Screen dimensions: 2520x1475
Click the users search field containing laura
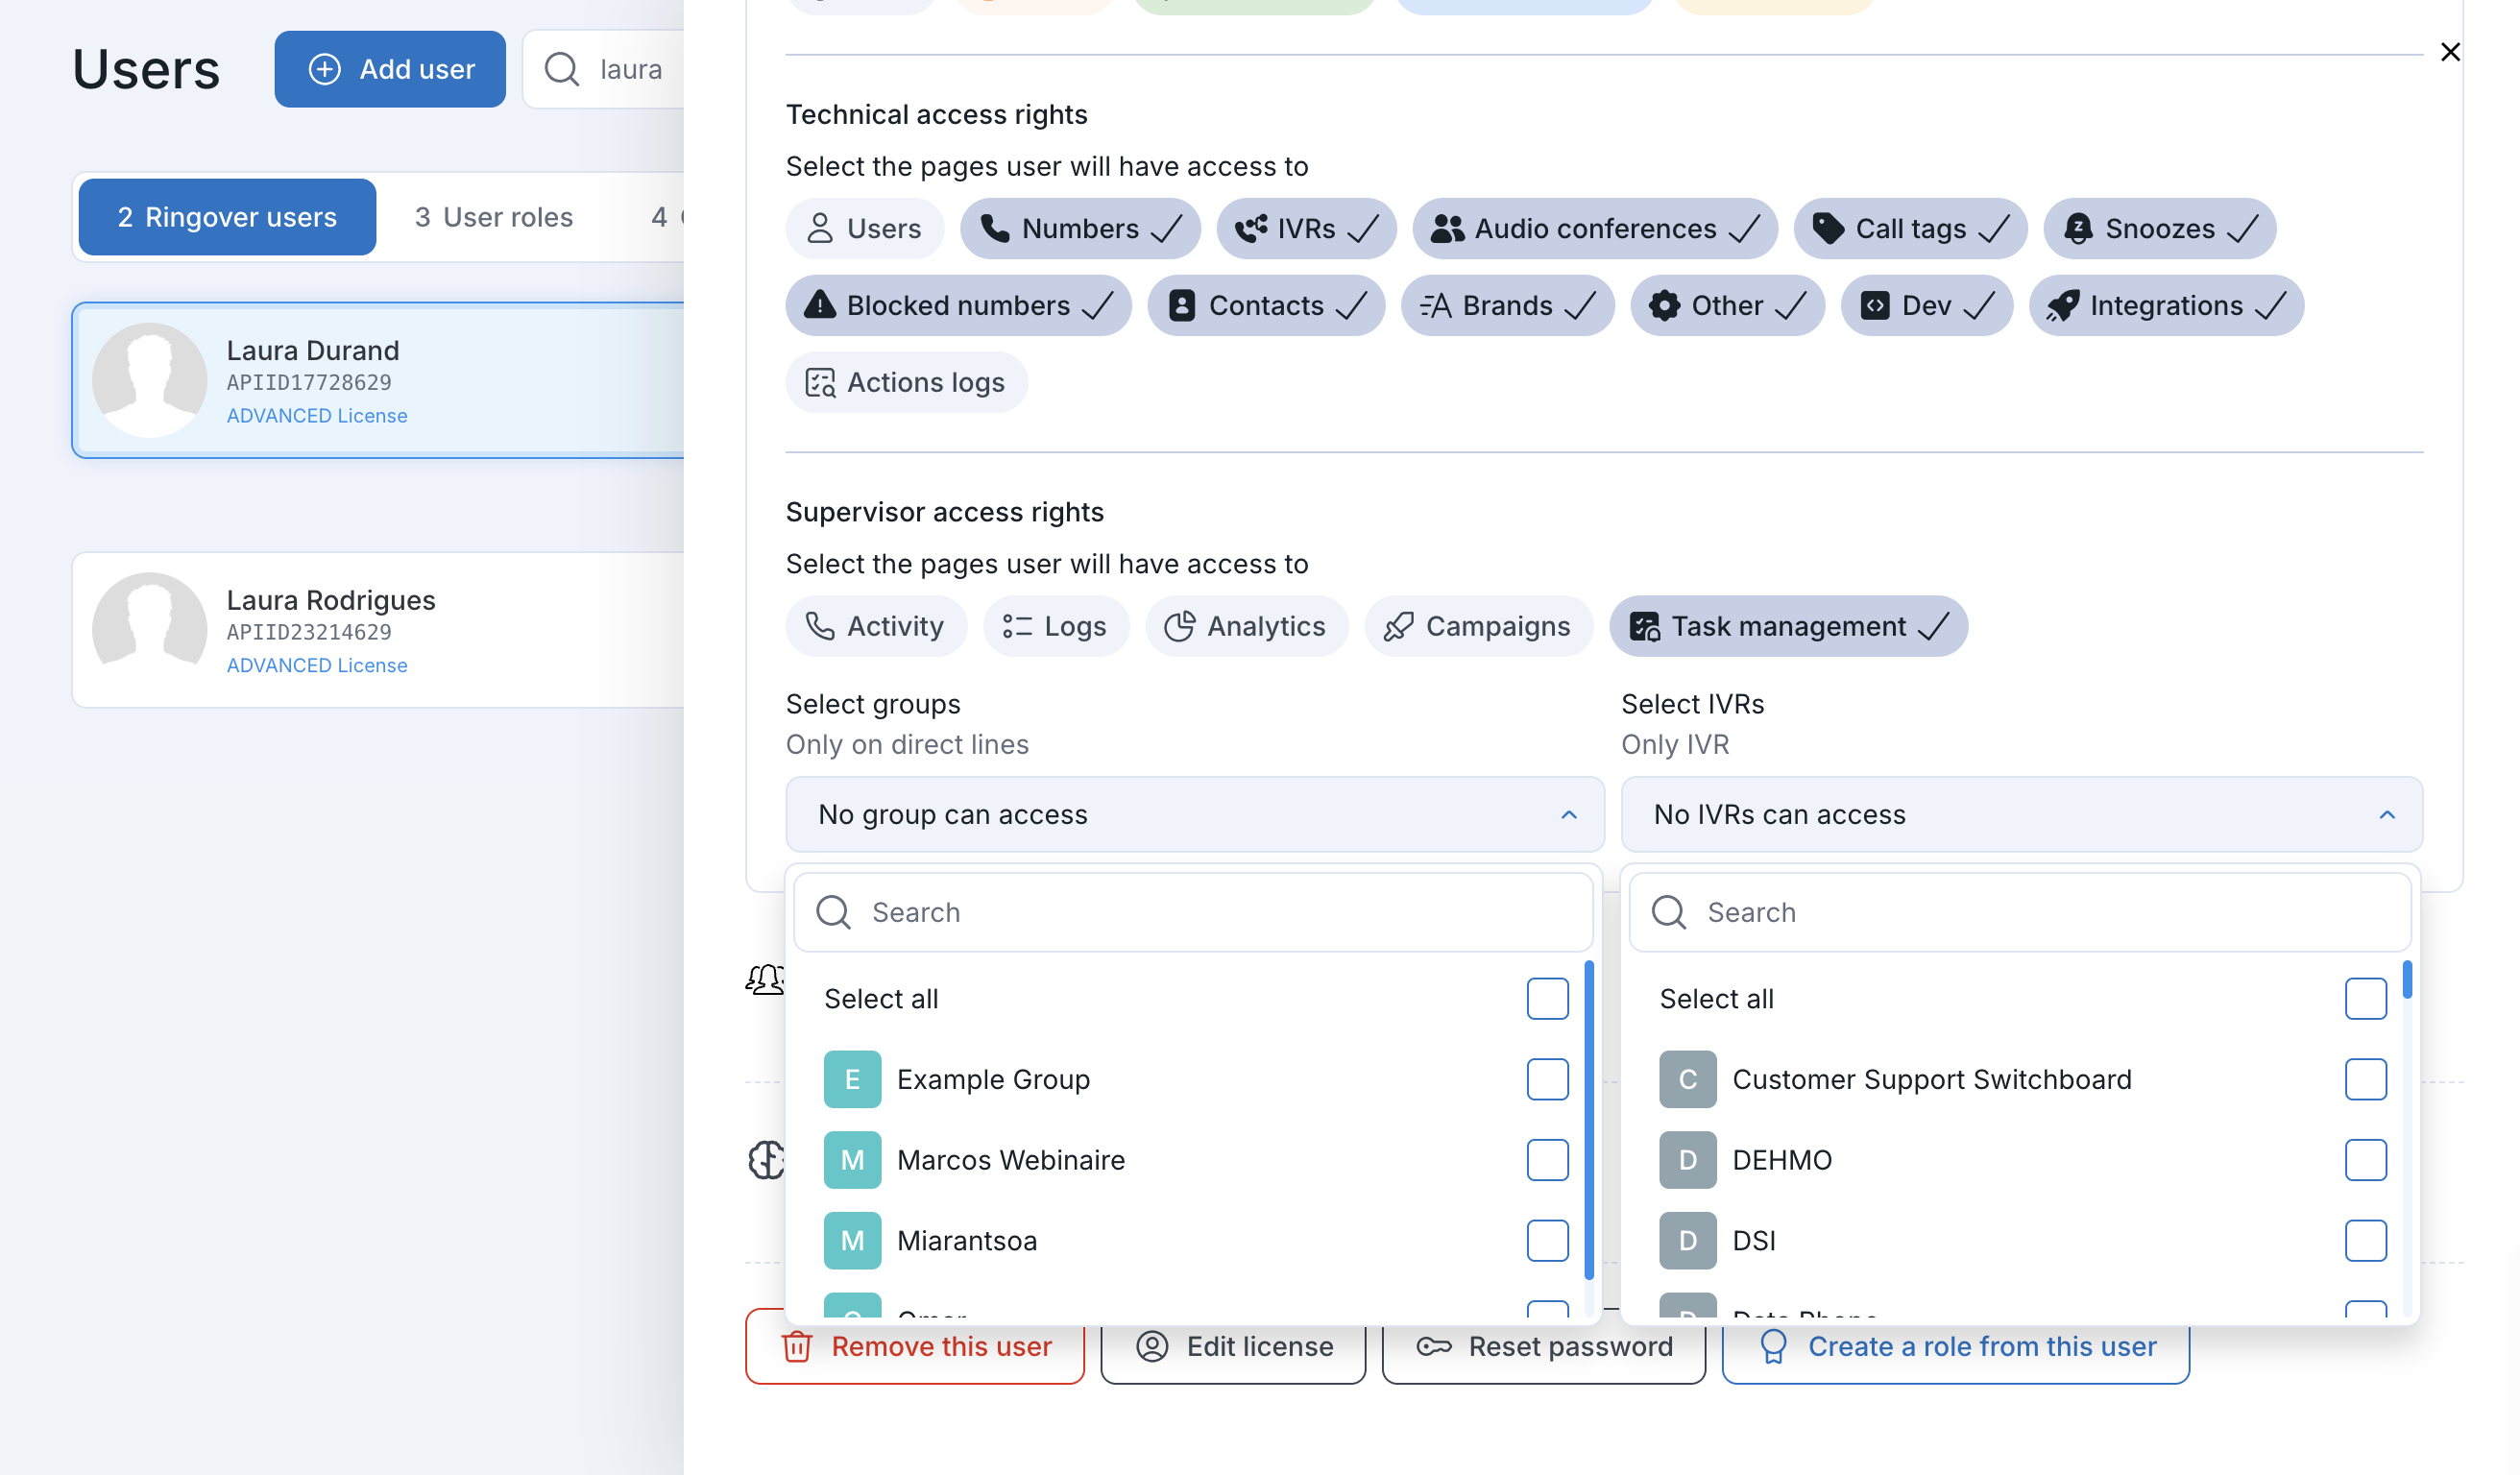[x=604, y=69]
